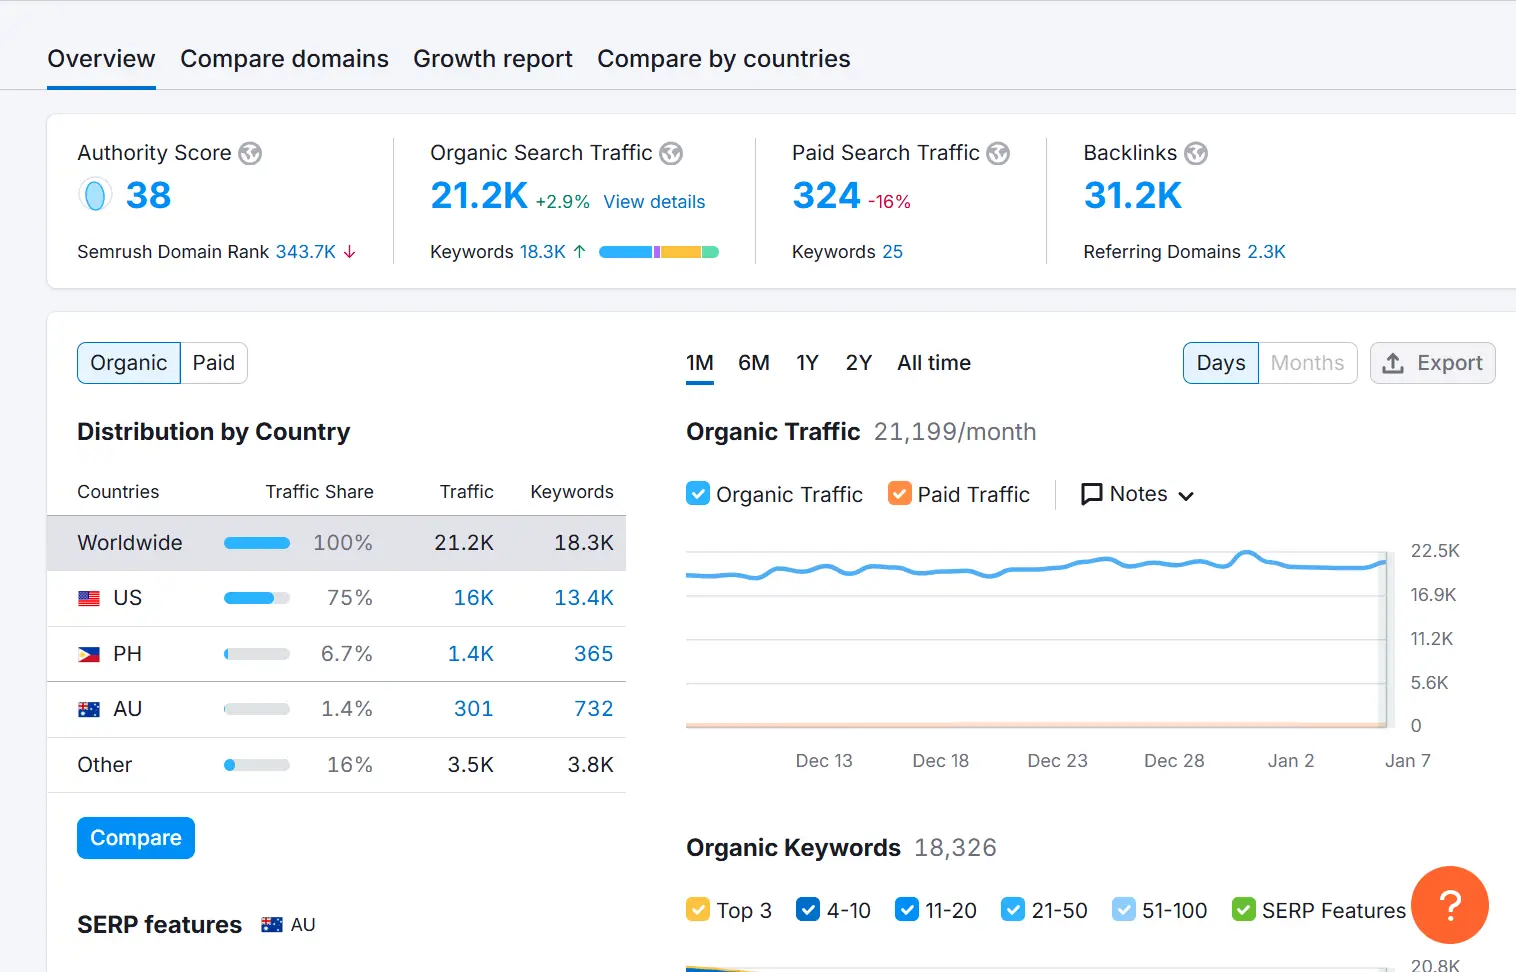Click the Organic Search Traffic 21.2K value
Screen dimensions: 1516x972
pyautogui.click(x=479, y=196)
